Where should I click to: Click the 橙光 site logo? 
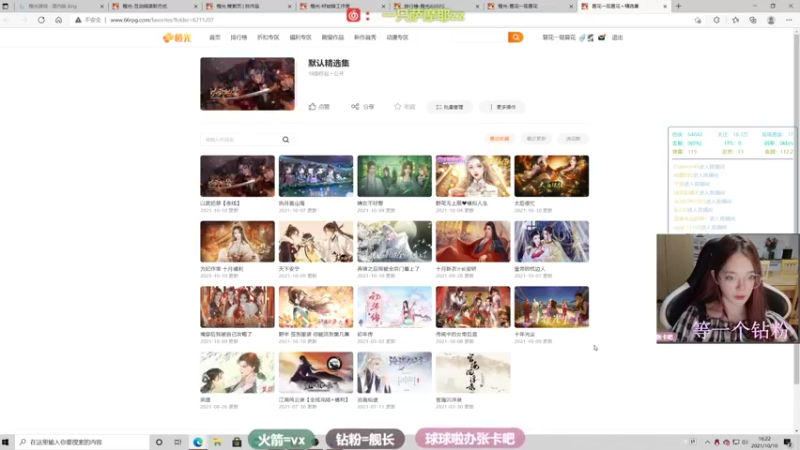pos(177,38)
